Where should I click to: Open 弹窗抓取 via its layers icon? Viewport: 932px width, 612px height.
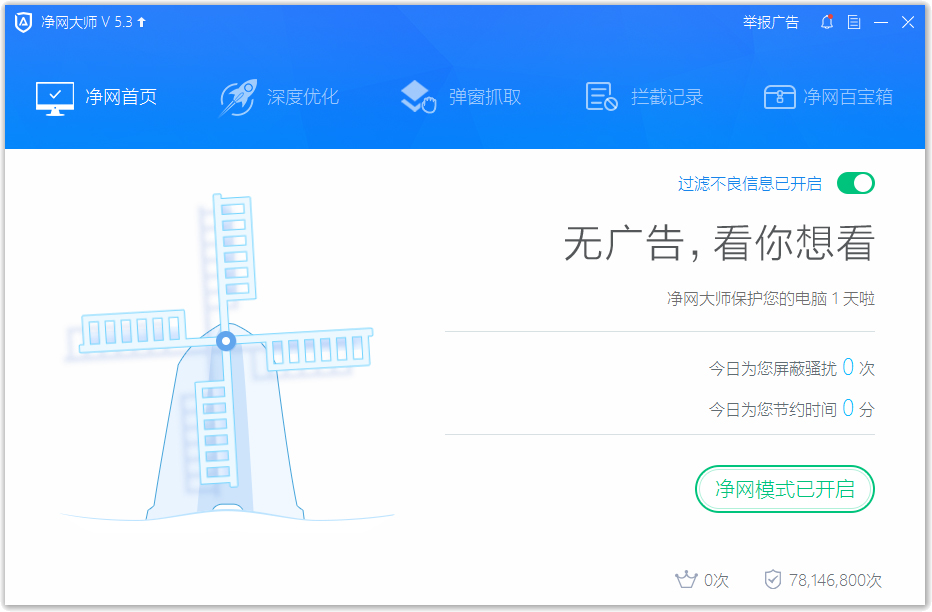click(417, 96)
